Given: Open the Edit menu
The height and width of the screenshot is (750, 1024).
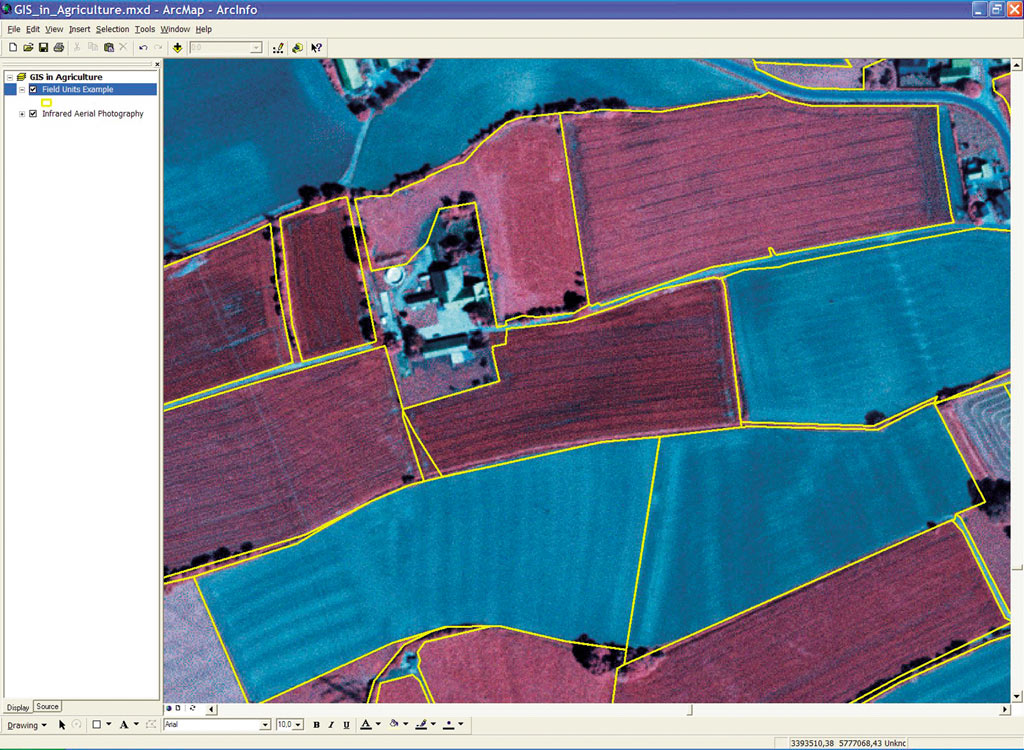Looking at the screenshot, I should click(x=33, y=29).
